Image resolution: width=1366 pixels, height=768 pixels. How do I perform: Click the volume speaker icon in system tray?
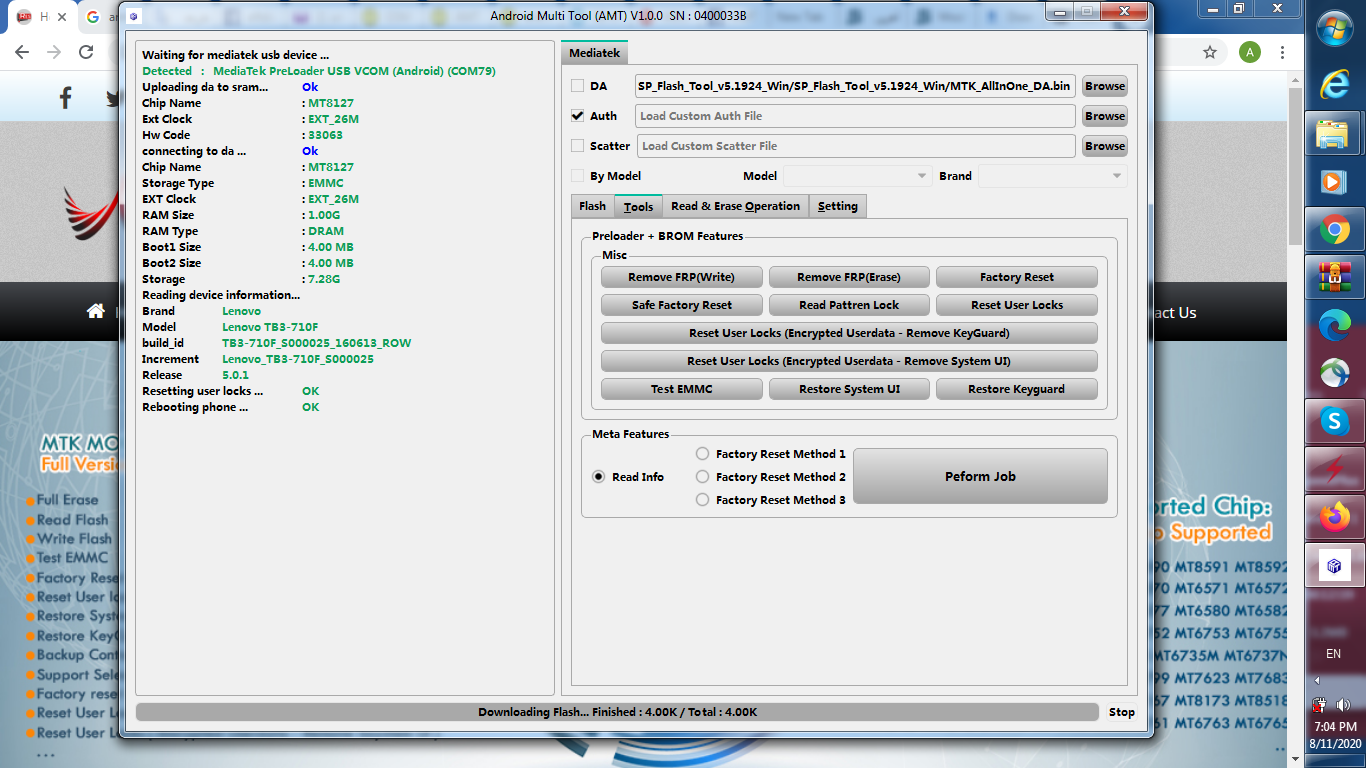point(1342,705)
